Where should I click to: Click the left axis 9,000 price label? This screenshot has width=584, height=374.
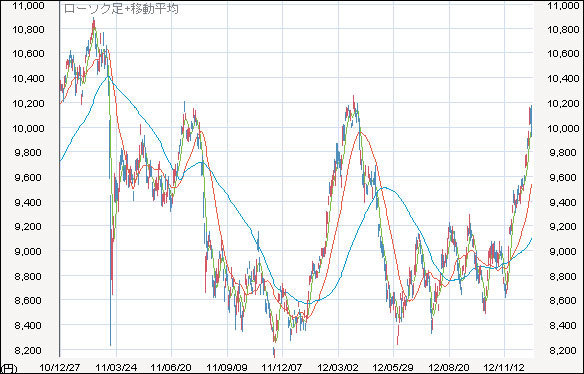point(30,251)
